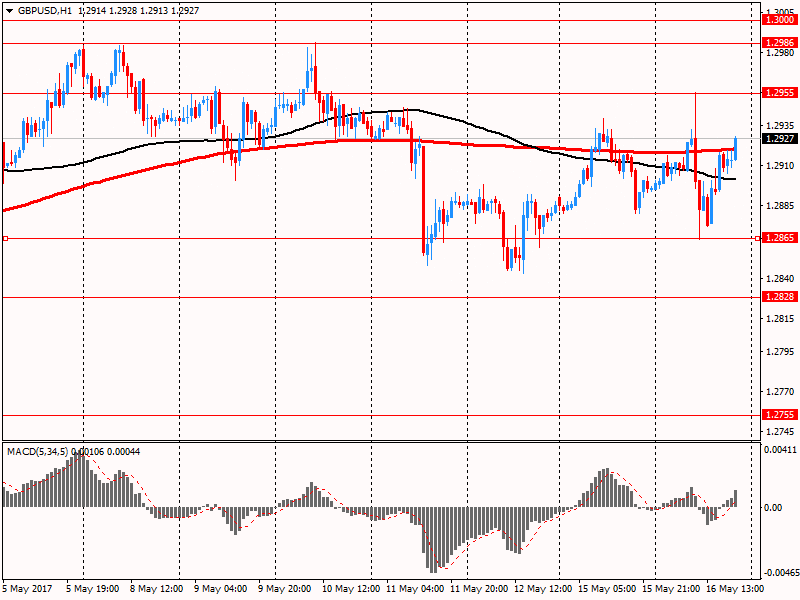Select right handle of the 1.2865 horizontal line
This screenshot has height=600, width=800.
758,238
